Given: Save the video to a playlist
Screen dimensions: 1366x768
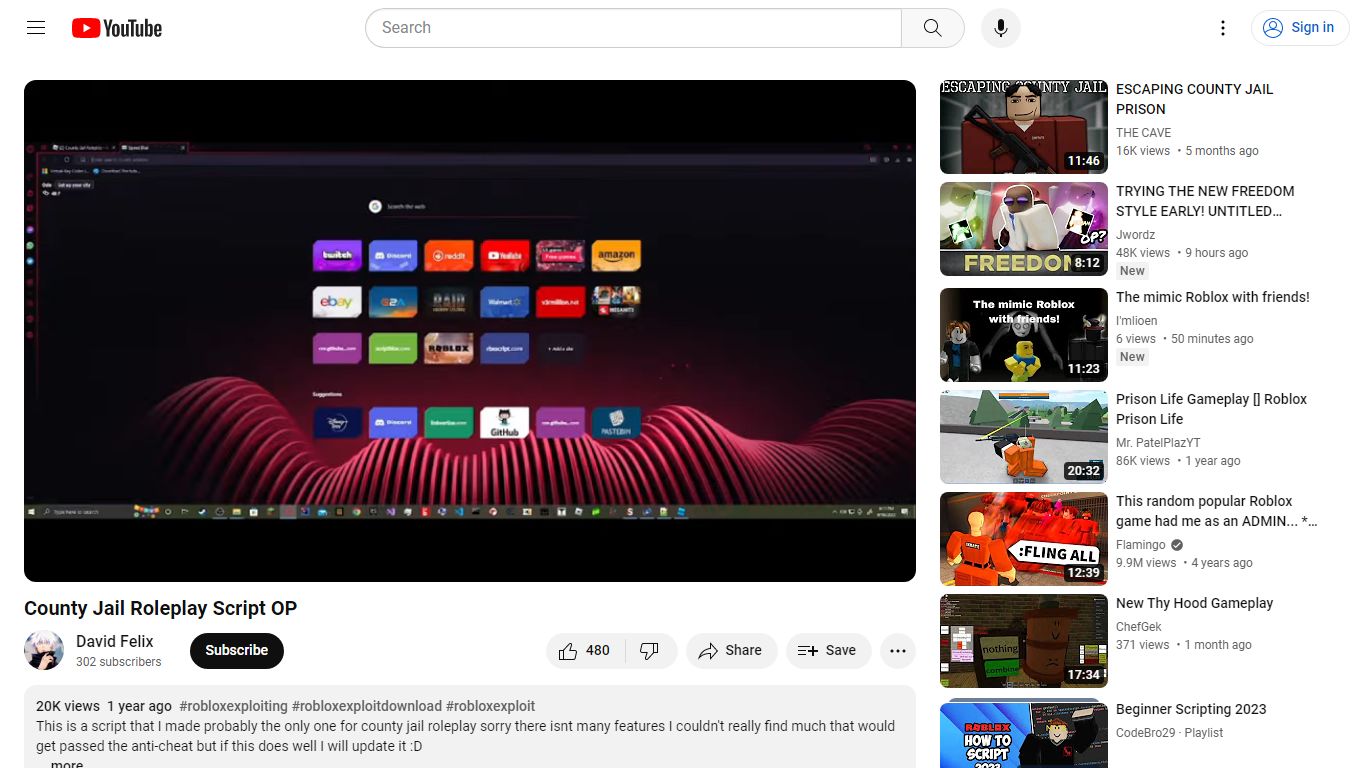Looking at the screenshot, I should pyautogui.click(x=828, y=651).
